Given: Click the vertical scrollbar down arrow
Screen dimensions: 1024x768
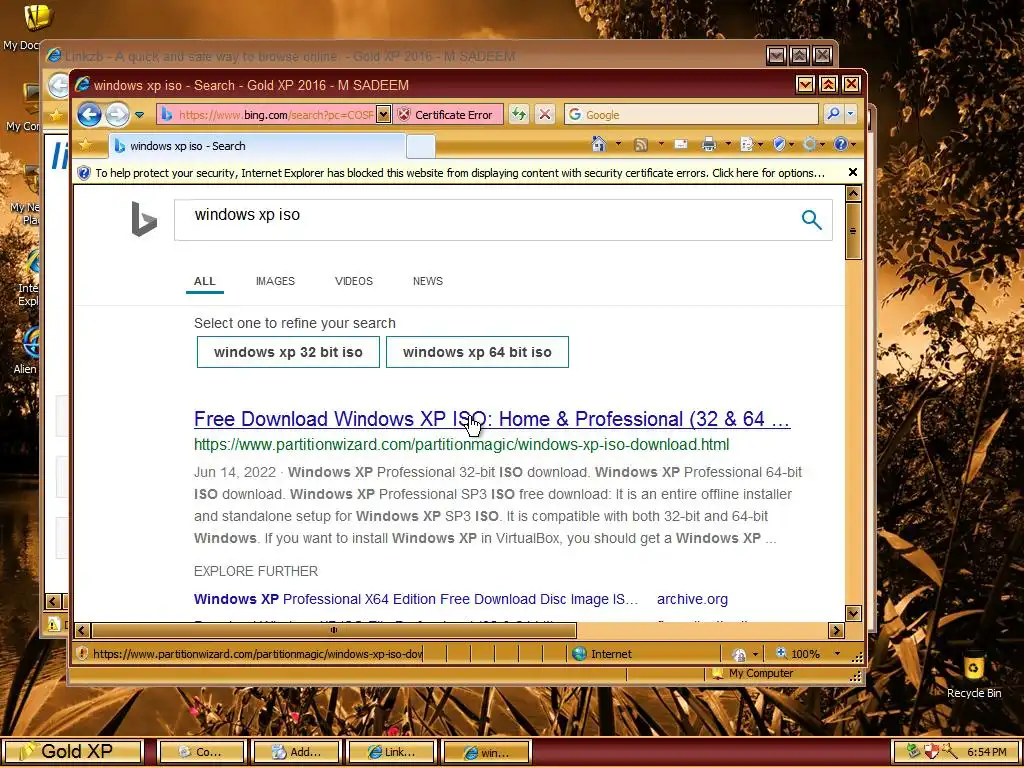Looking at the screenshot, I should click(x=853, y=613).
